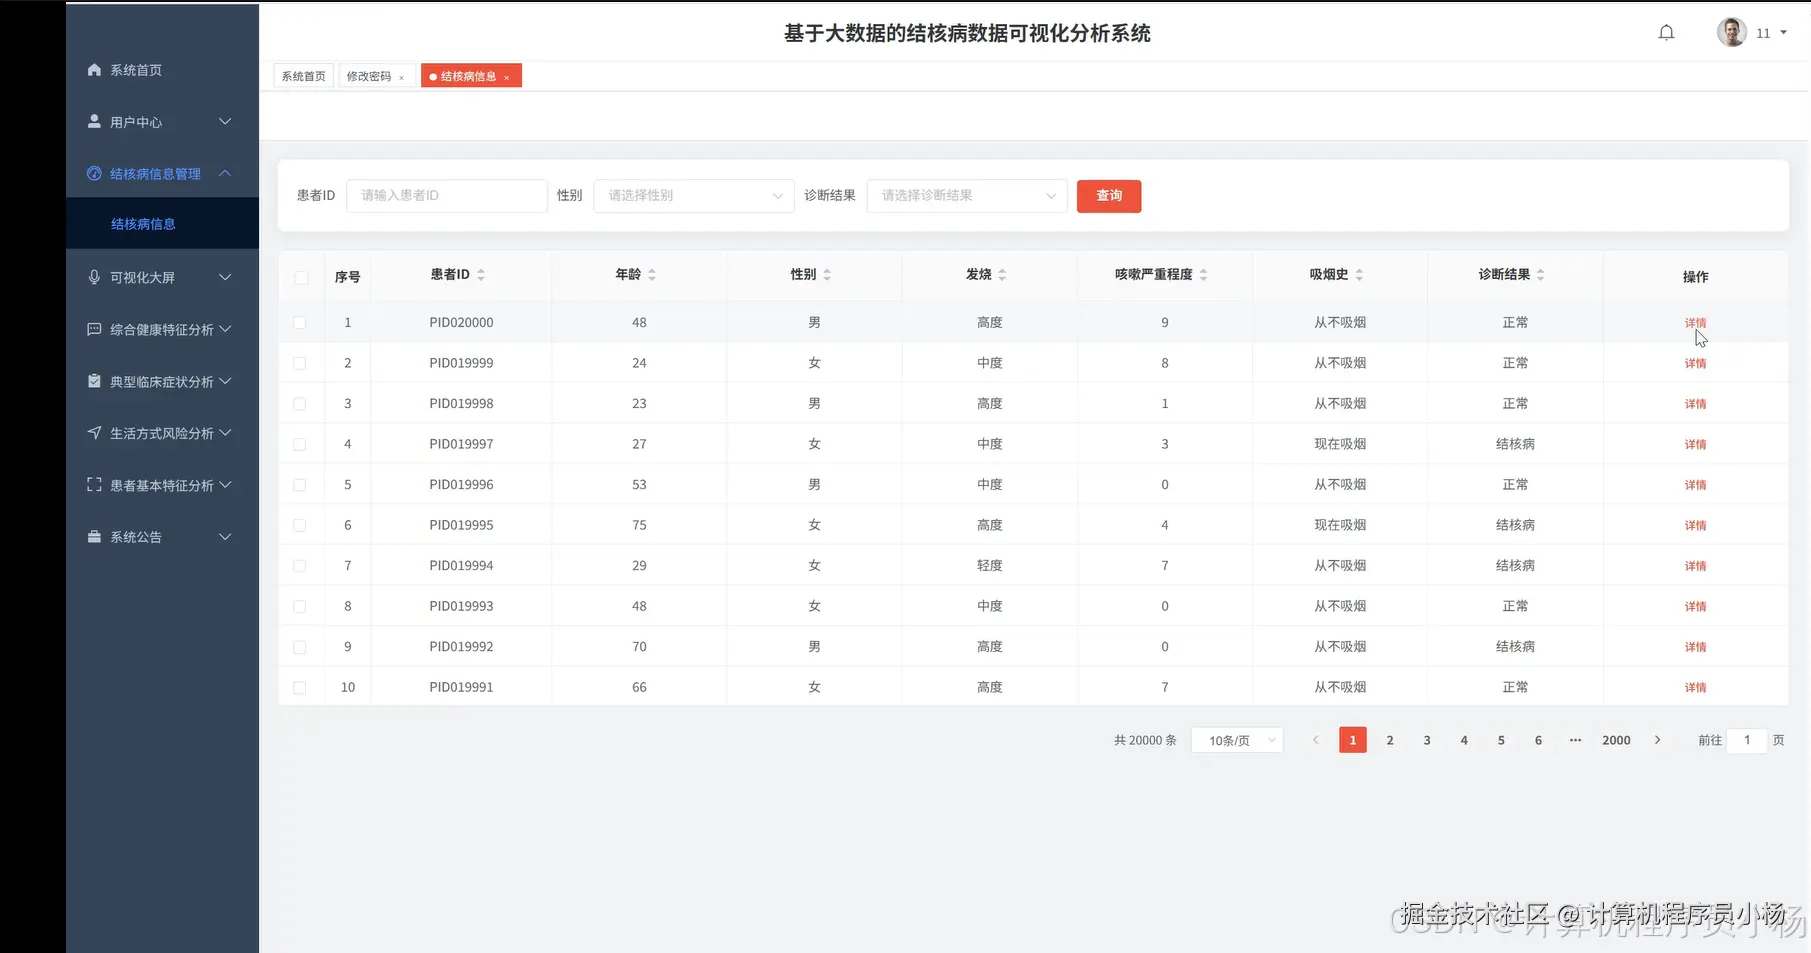Check the row for PID019997
This screenshot has width=1811, height=953.
point(300,444)
